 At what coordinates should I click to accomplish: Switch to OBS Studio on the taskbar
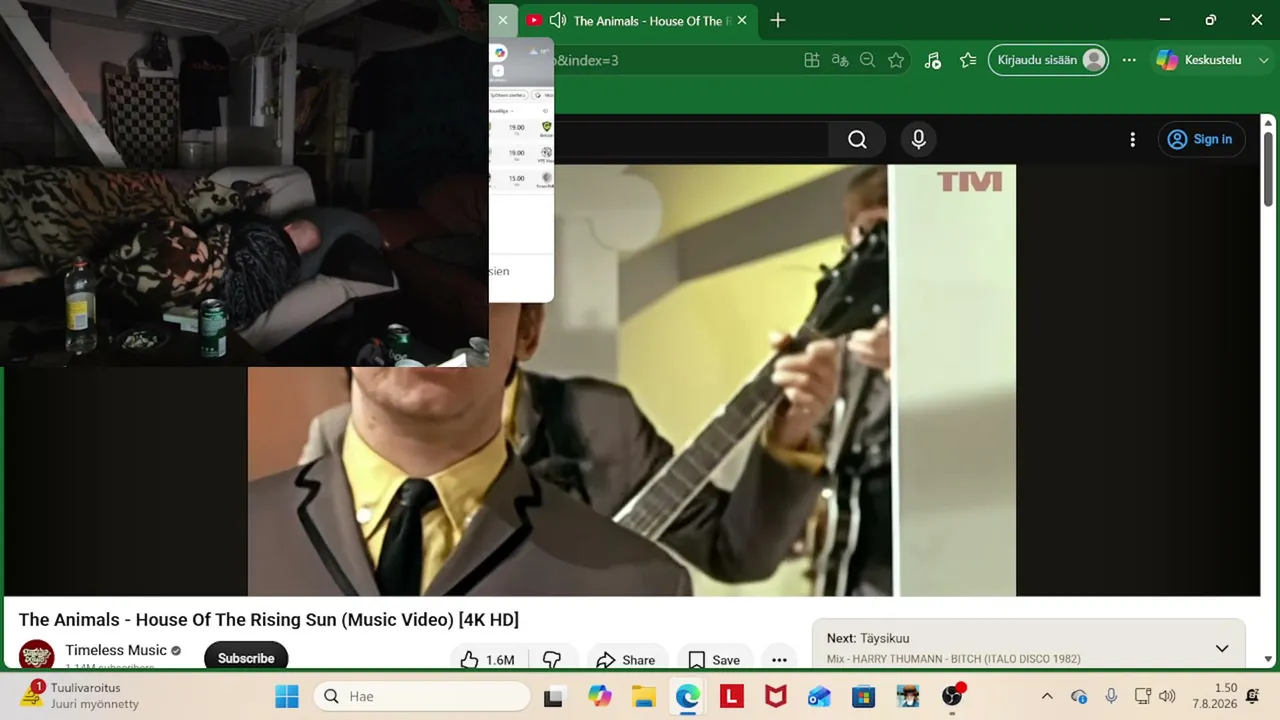[x=952, y=696]
